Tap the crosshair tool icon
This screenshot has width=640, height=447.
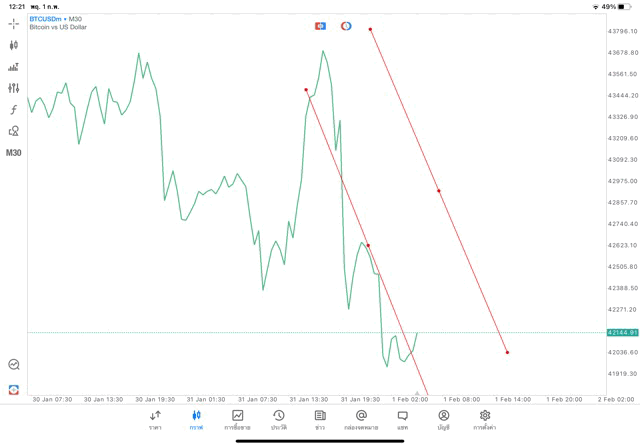(x=13, y=23)
